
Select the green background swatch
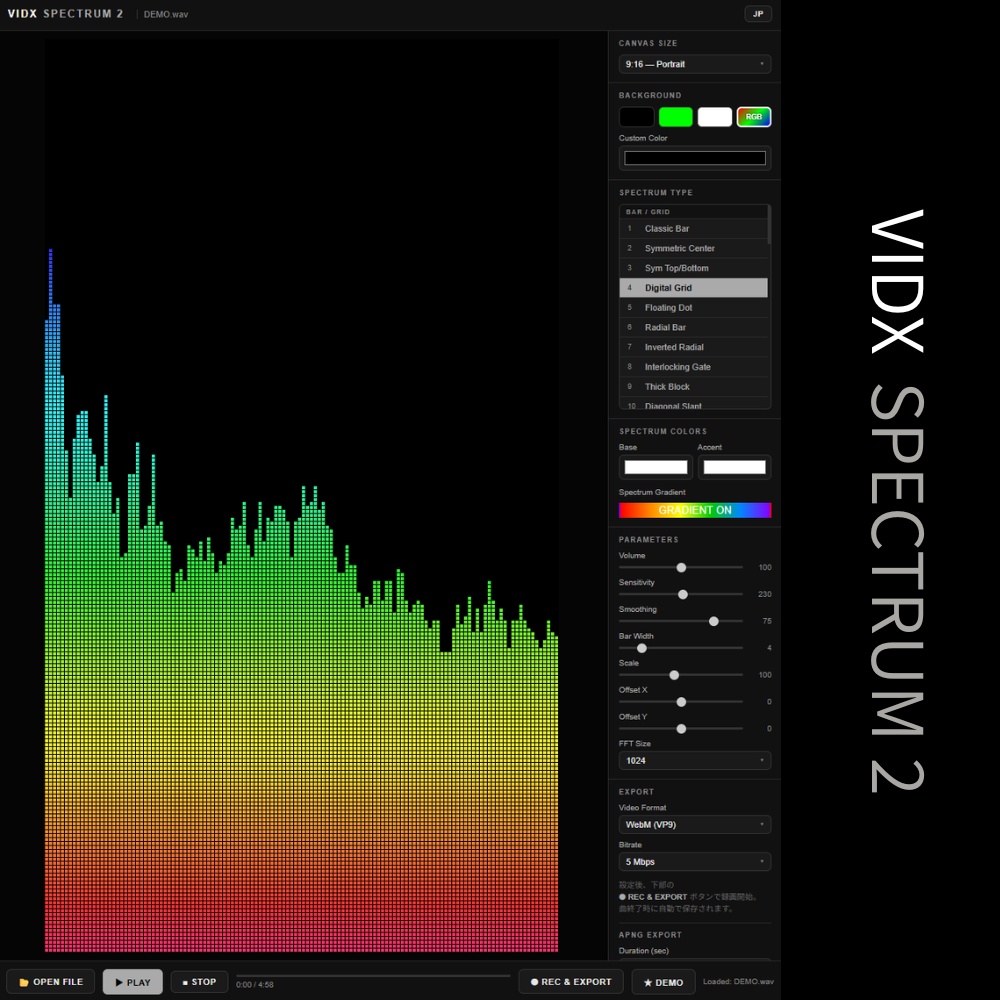[x=675, y=117]
